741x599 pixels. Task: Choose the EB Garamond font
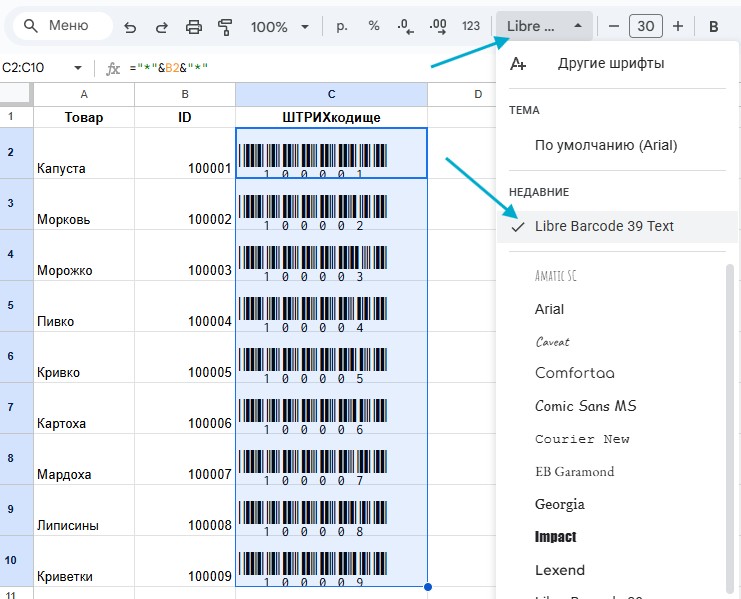click(575, 471)
